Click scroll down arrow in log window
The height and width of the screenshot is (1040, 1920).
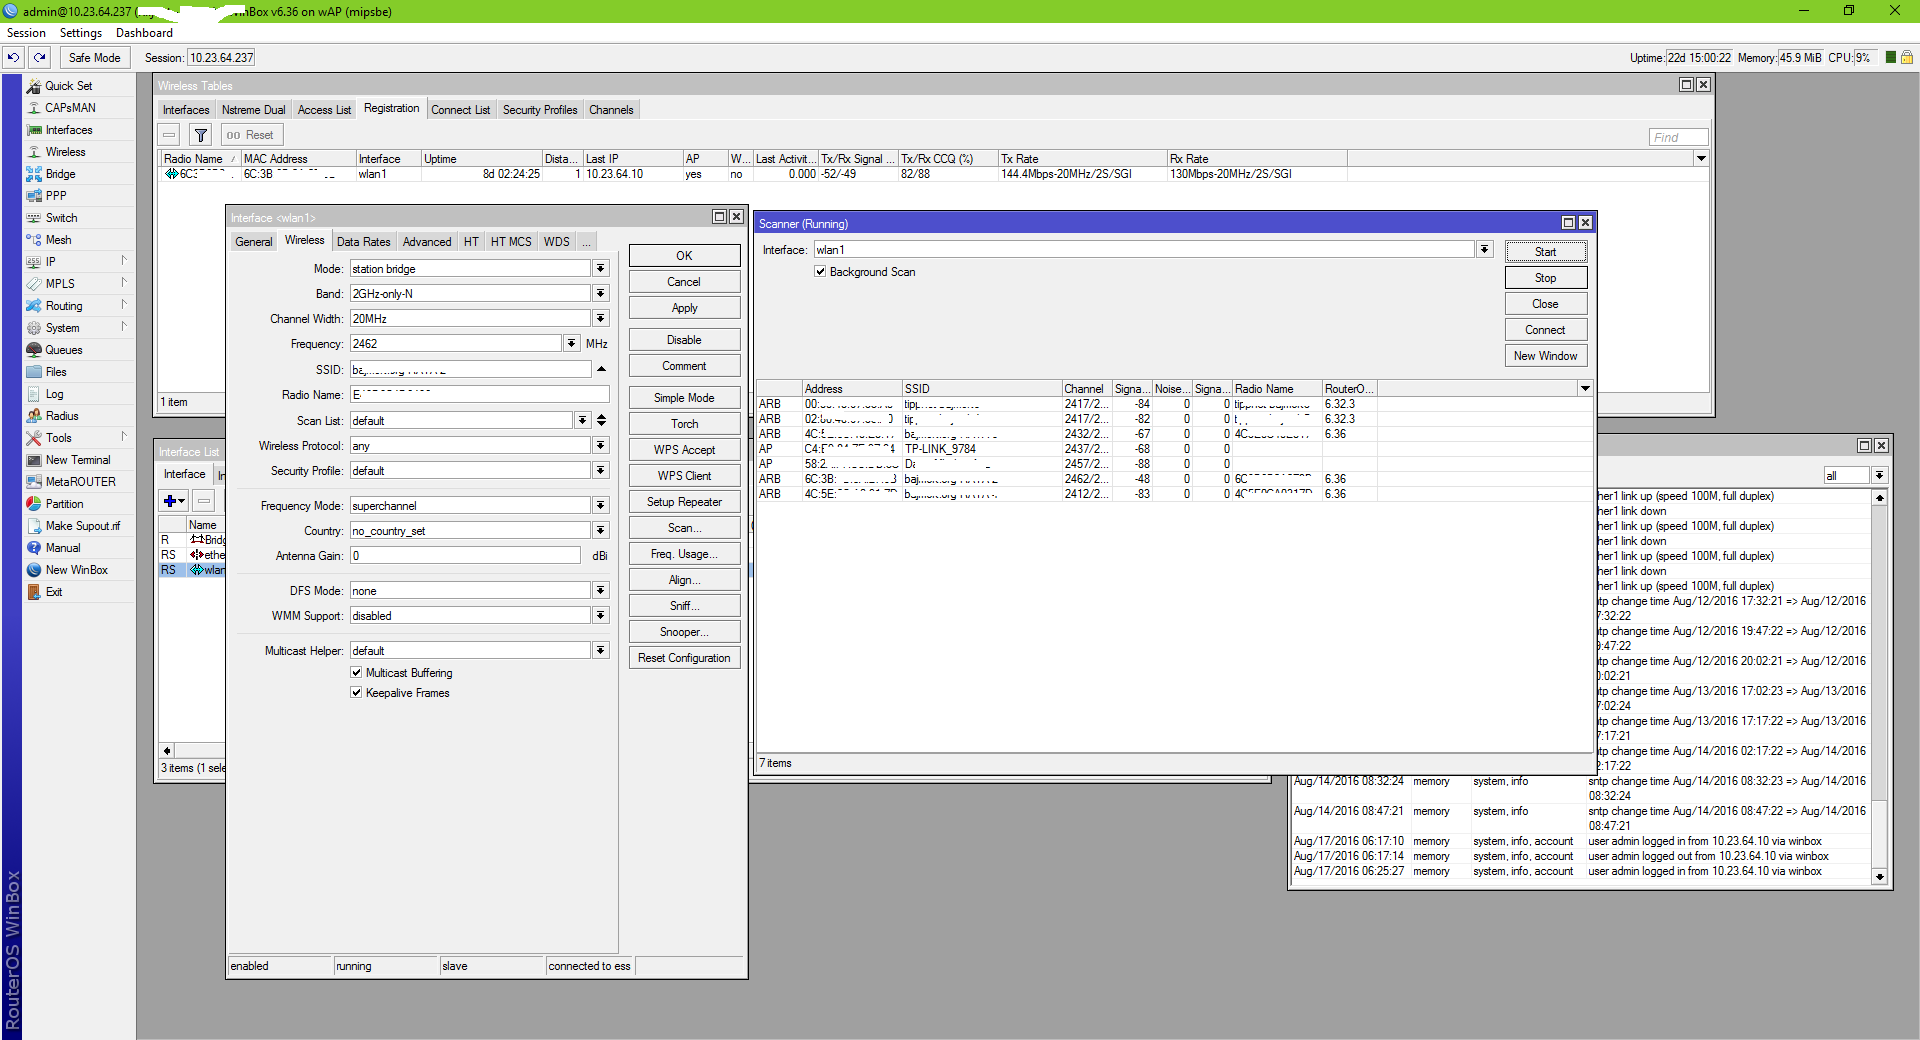pyautogui.click(x=1879, y=877)
